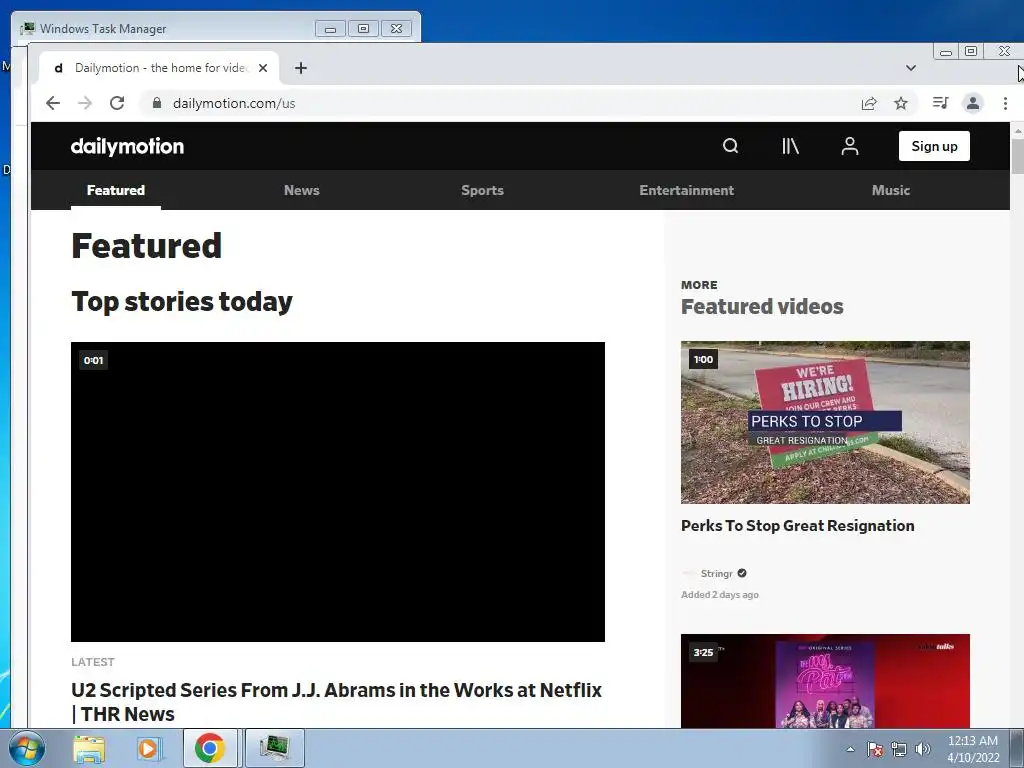
Task: Expand Chrome tab search chevron
Action: (911, 68)
